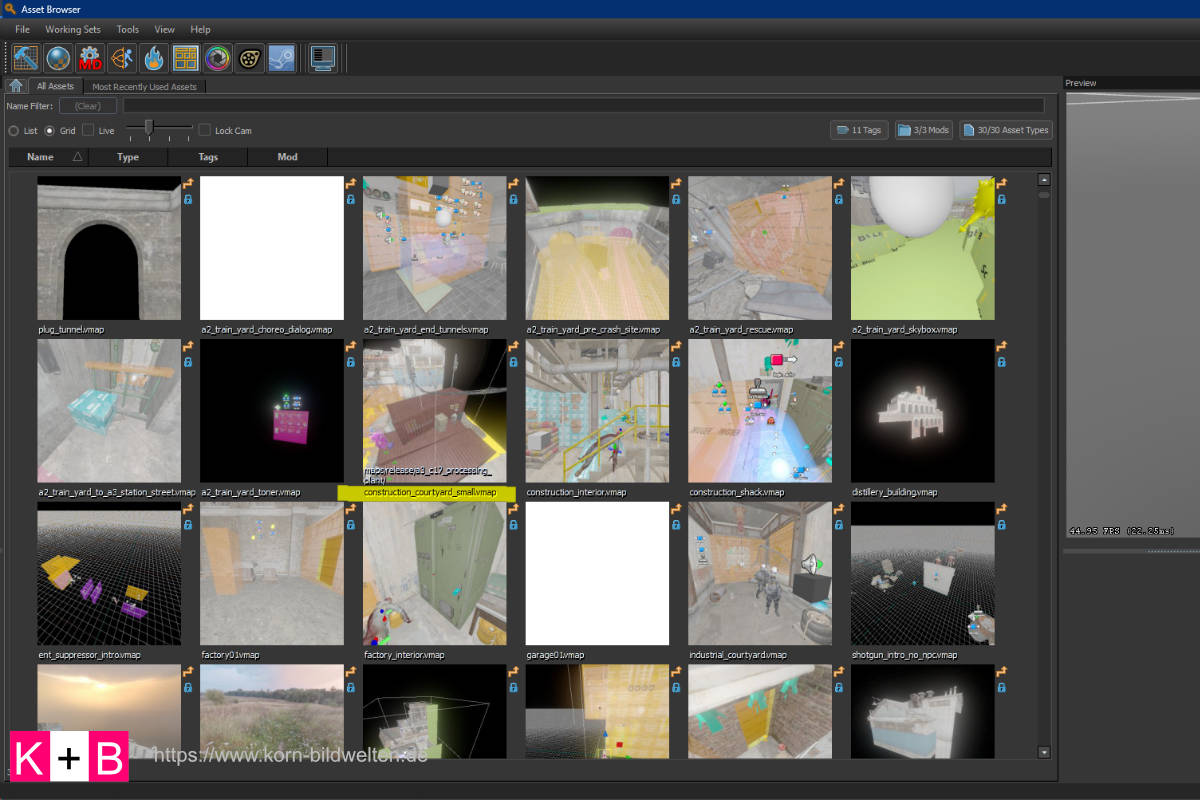Screen dimensions: 1200x800
Task: Select the a2_train_yard_pre_crash_site.vmap thumbnail
Action: click(597, 248)
